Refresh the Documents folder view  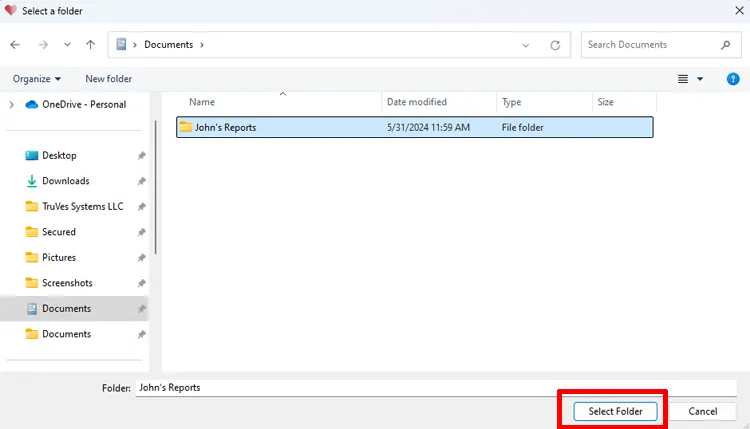[x=555, y=45]
